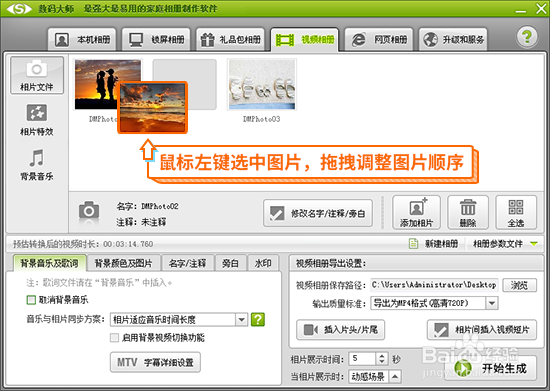The height and width of the screenshot is (391, 550).
Task: Select the 相片文件 sidebar item
Action: (x=37, y=75)
